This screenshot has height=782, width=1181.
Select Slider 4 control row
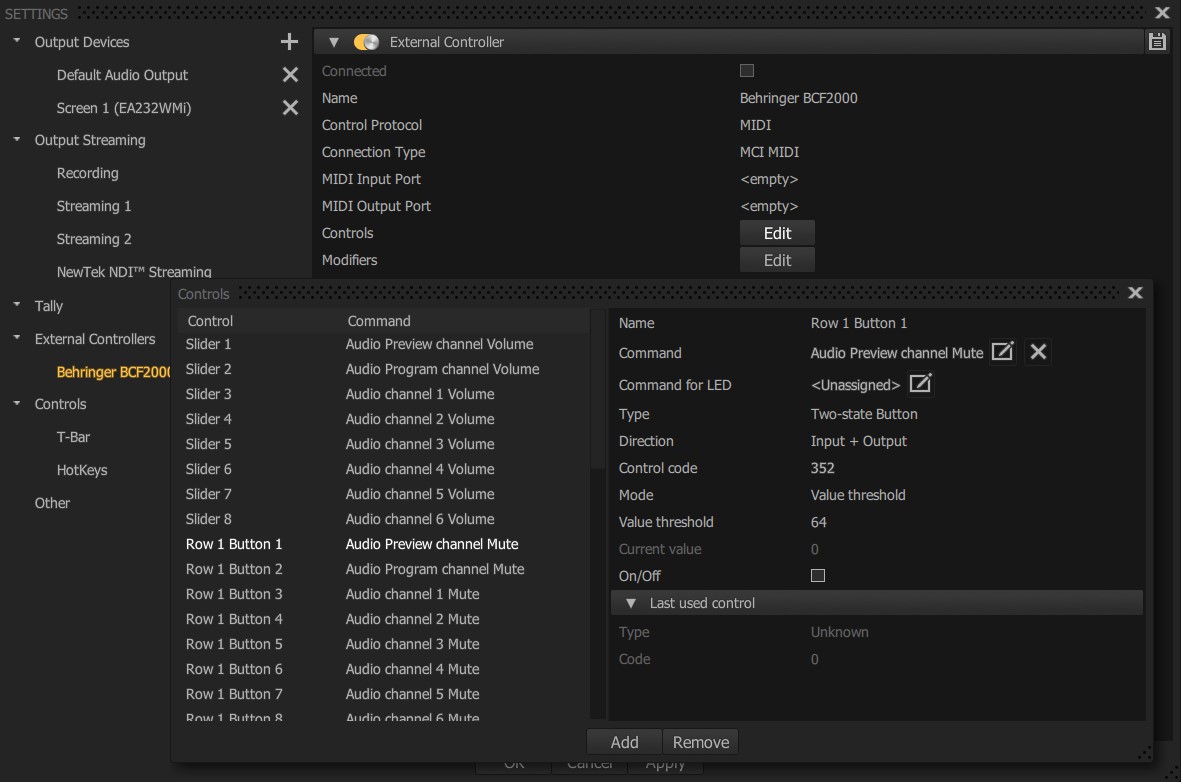[x=384, y=419]
